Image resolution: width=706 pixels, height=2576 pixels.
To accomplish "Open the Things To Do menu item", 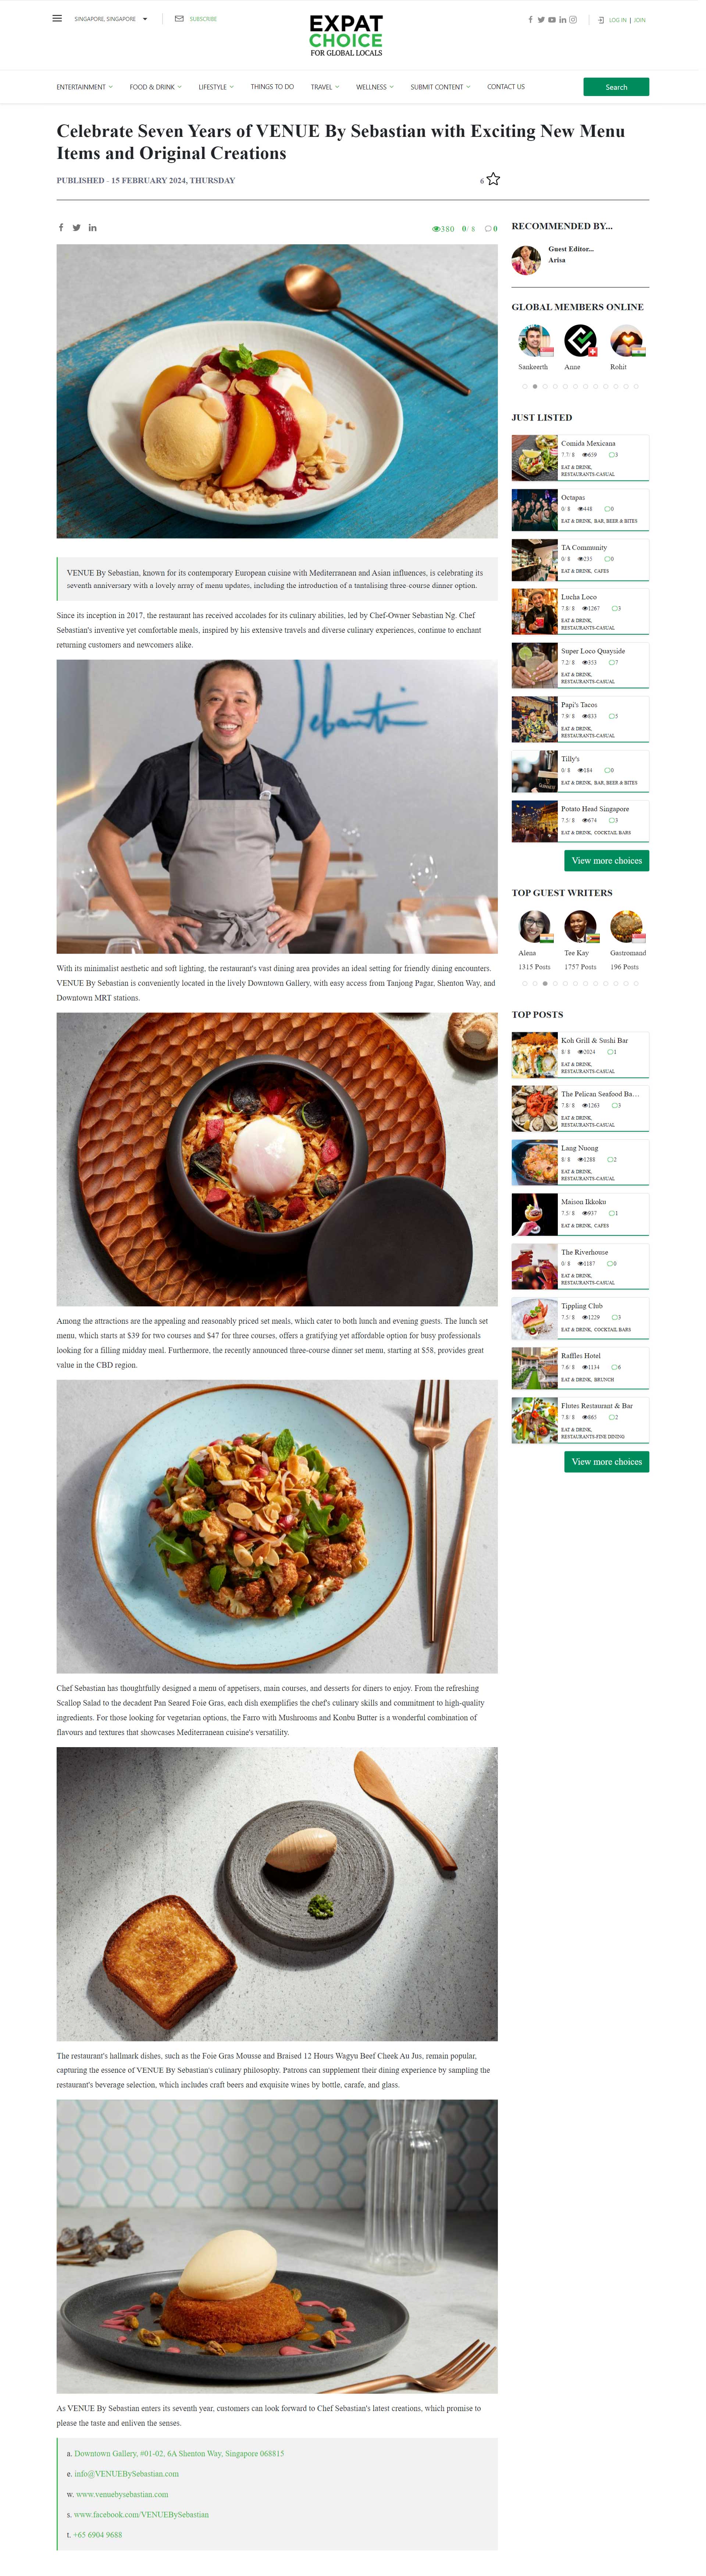I will [x=272, y=87].
